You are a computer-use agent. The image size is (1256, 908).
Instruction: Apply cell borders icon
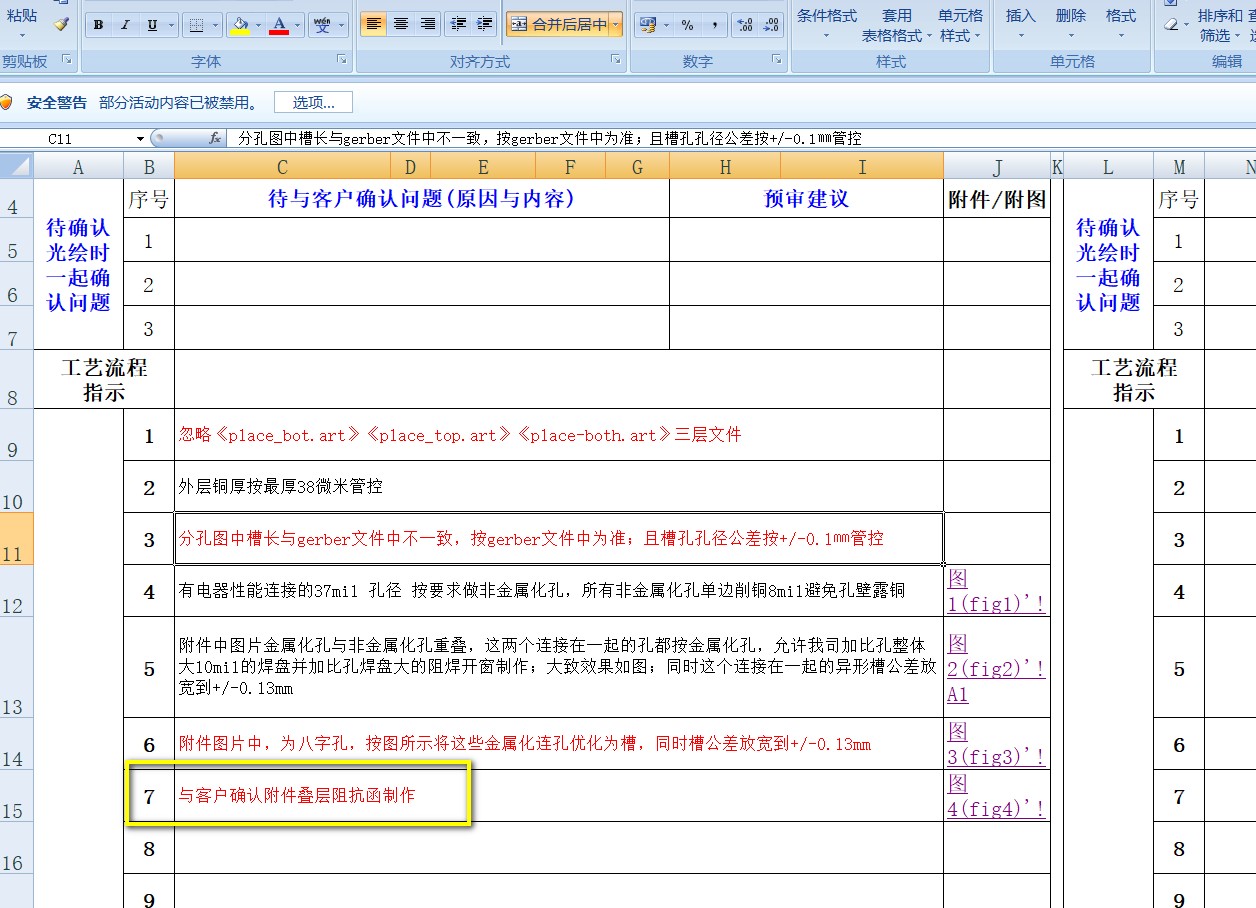[x=197, y=25]
